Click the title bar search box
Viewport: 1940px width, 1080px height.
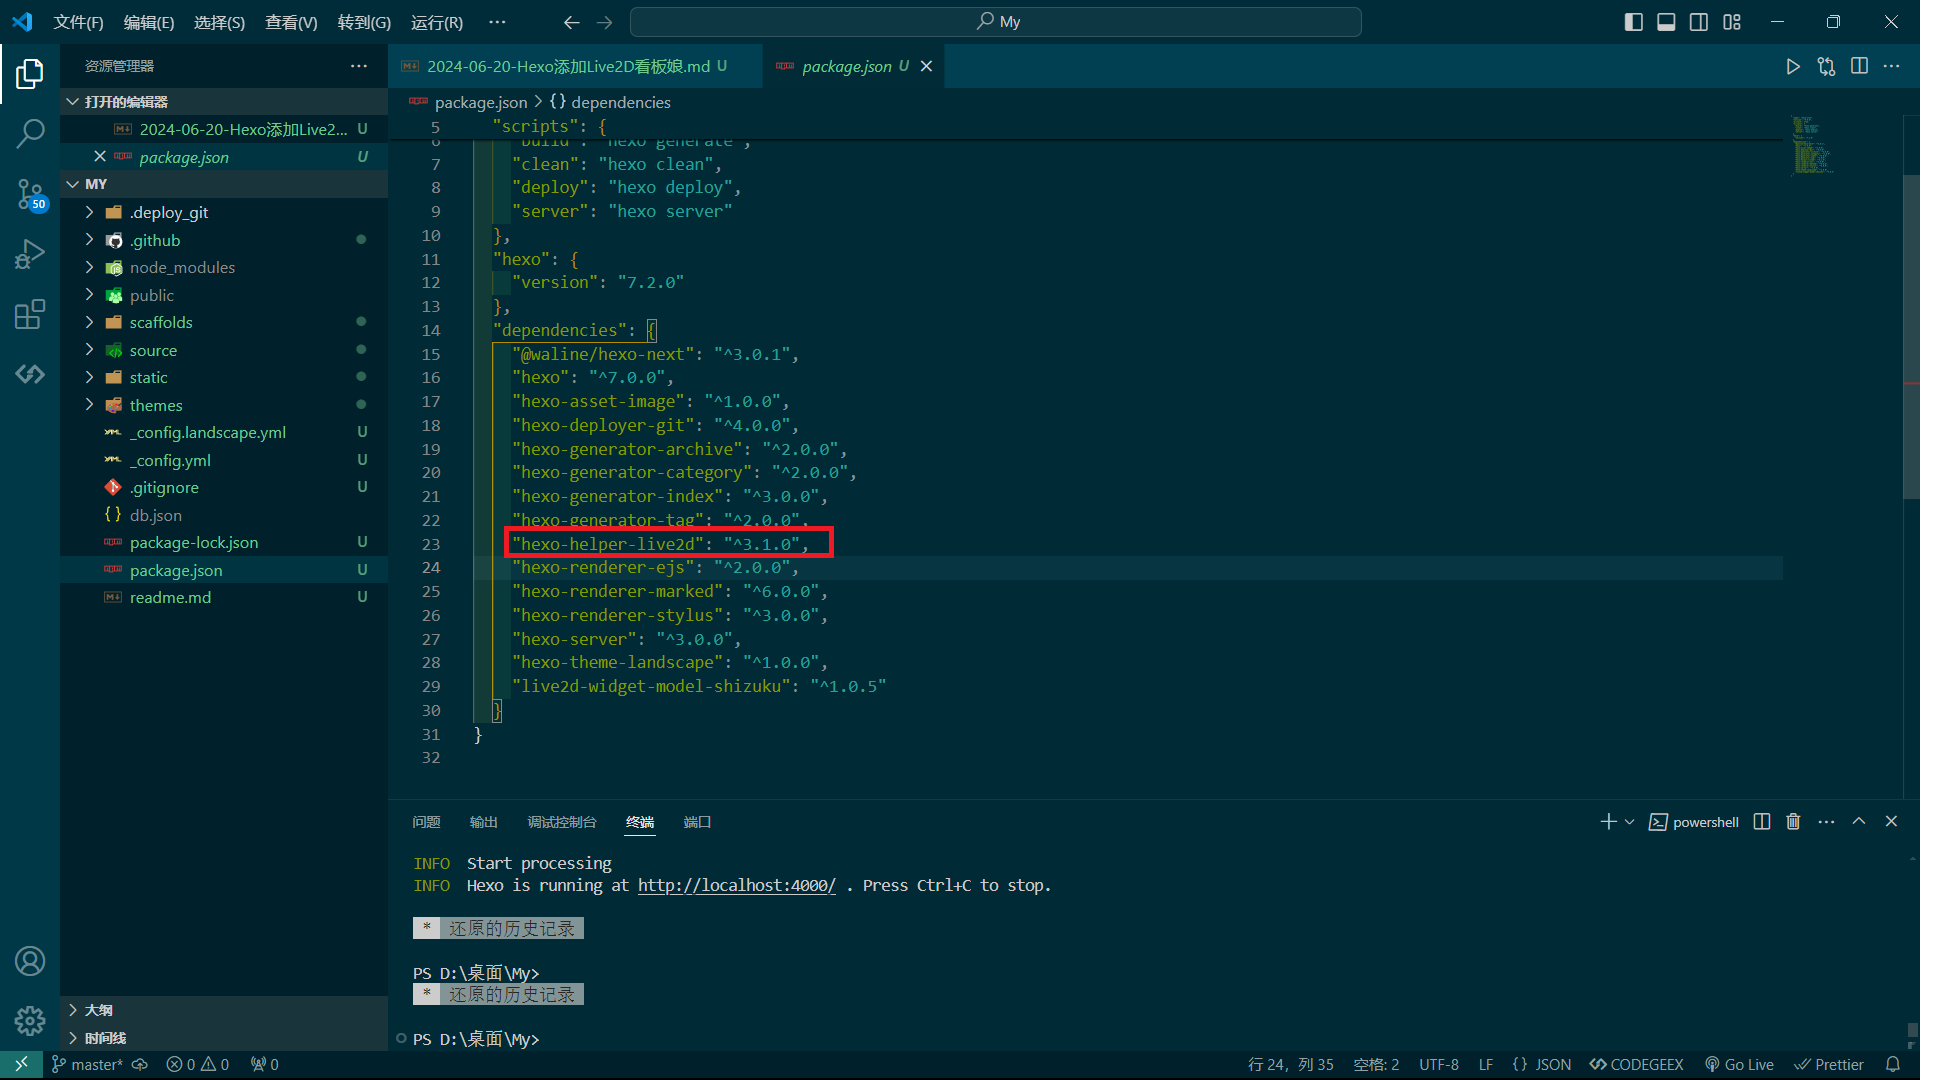(996, 22)
